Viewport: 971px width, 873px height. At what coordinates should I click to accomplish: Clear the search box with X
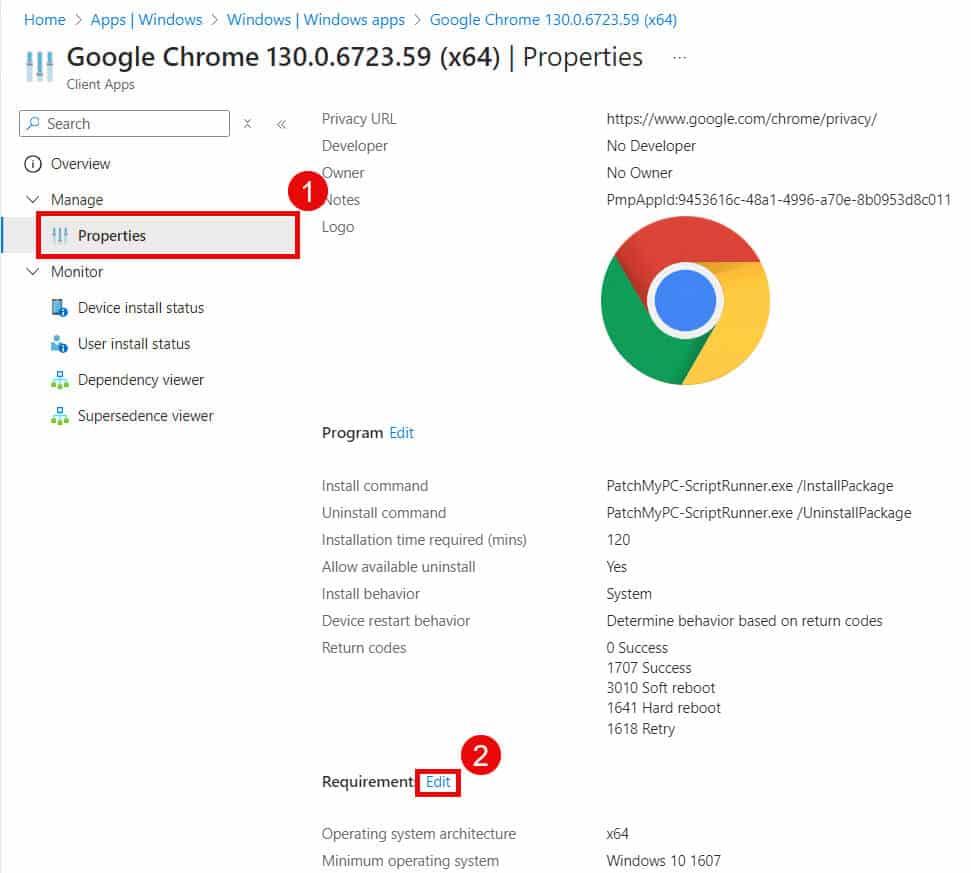pos(247,124)
